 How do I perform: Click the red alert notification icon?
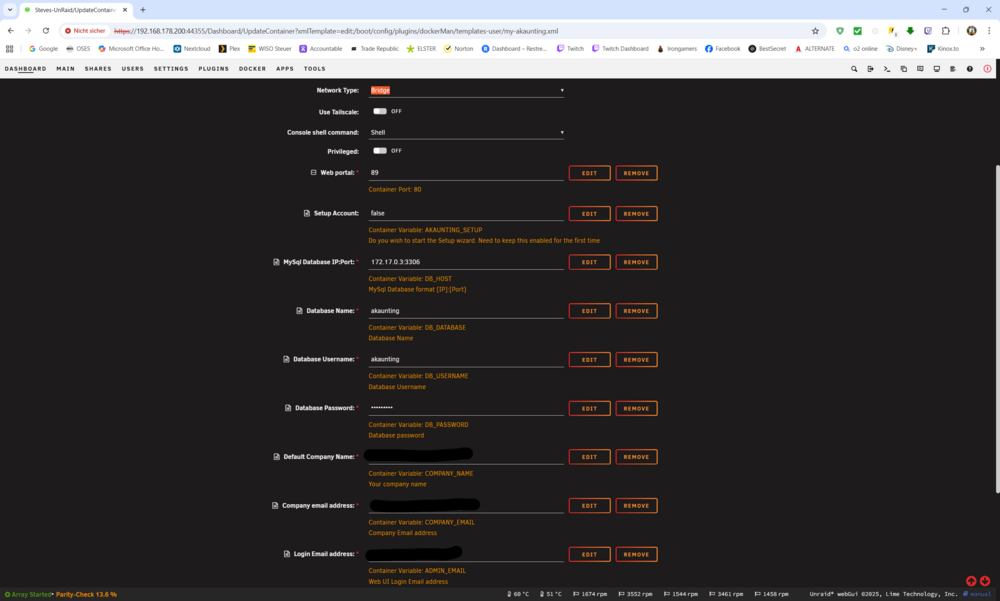[x=987, y=69]
